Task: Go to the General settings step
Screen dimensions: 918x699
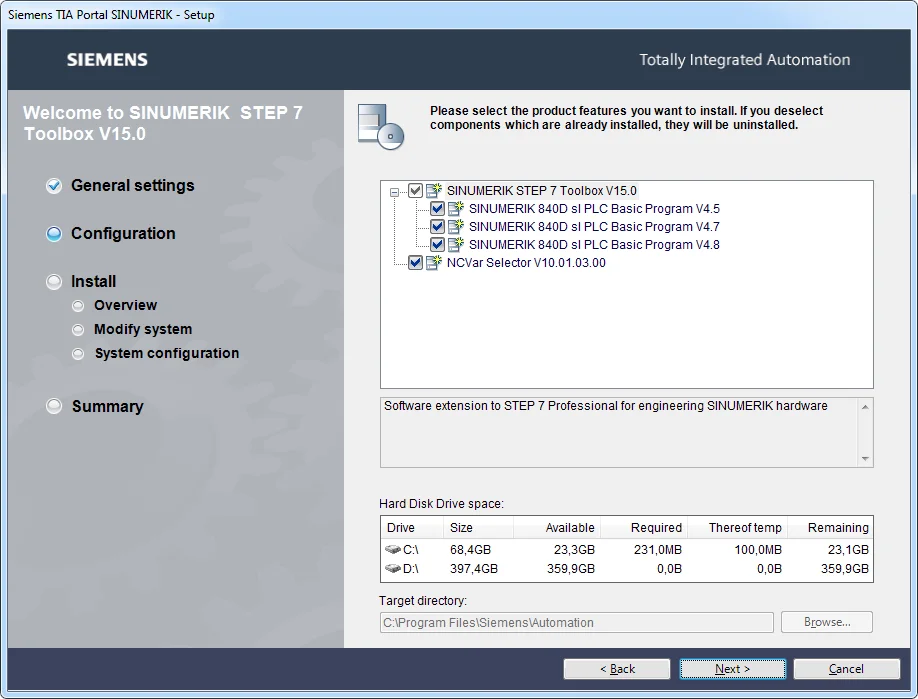Action: click(x=132, y=186)
